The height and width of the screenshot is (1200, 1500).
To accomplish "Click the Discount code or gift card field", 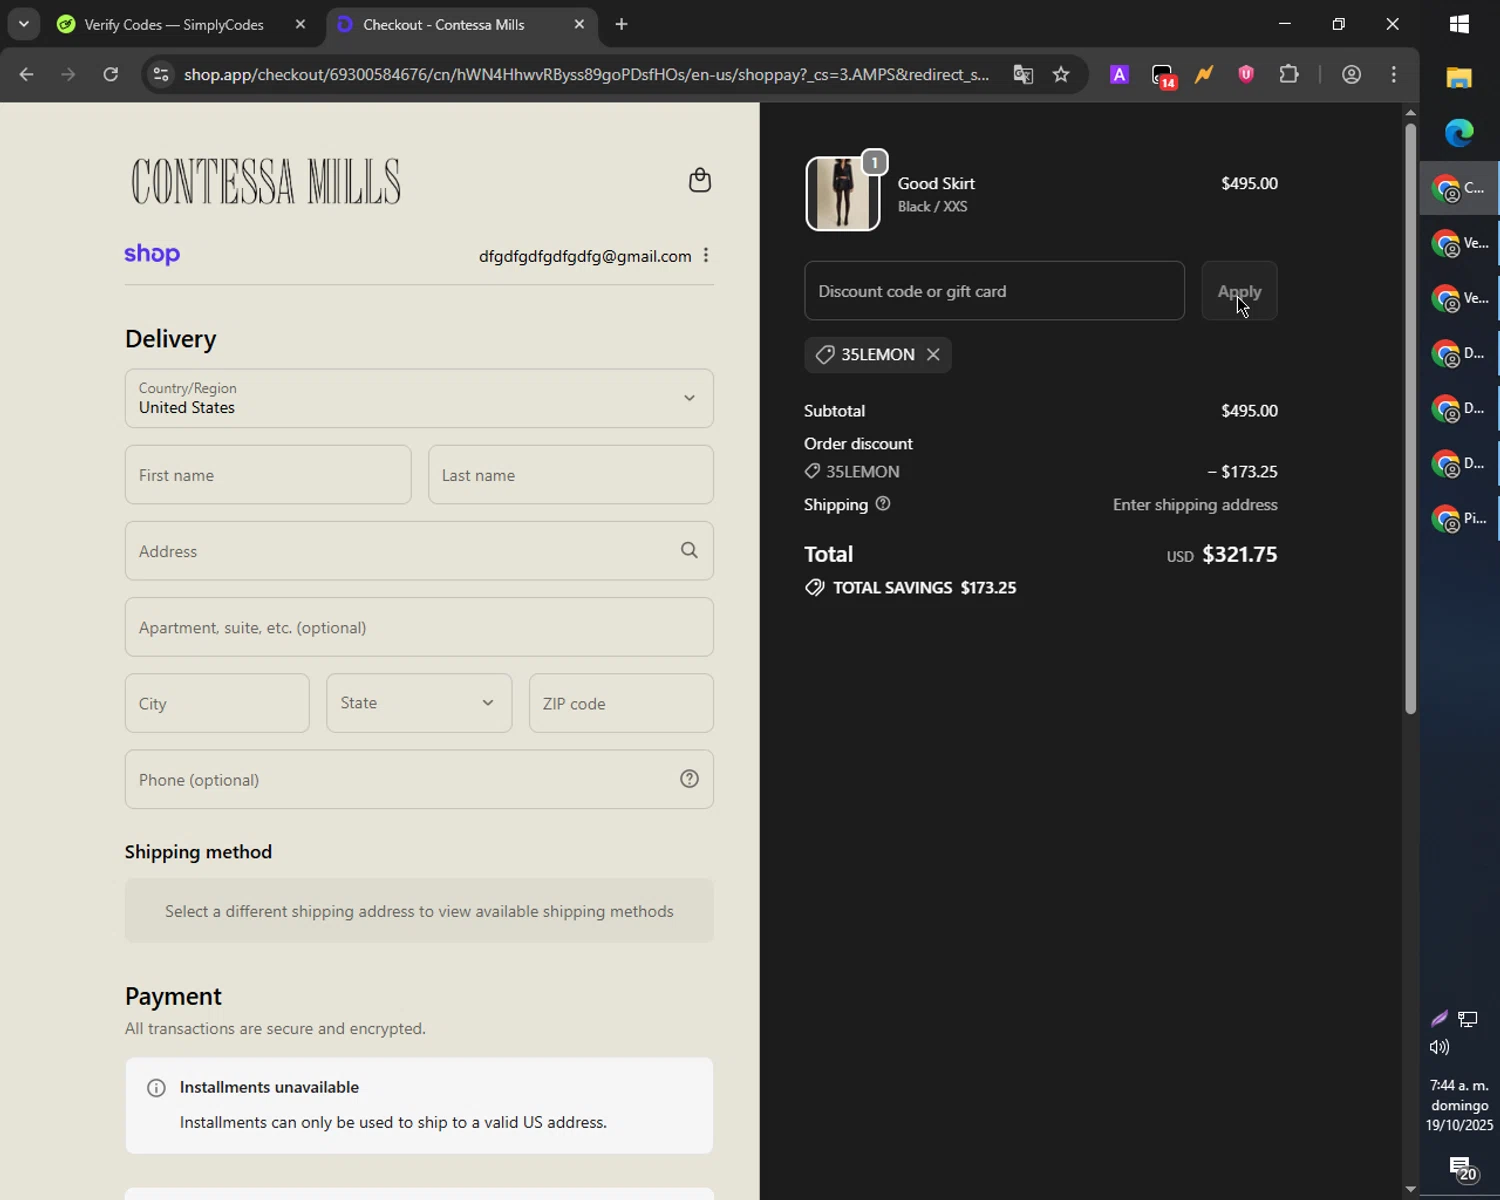I will tap(994, 291).
